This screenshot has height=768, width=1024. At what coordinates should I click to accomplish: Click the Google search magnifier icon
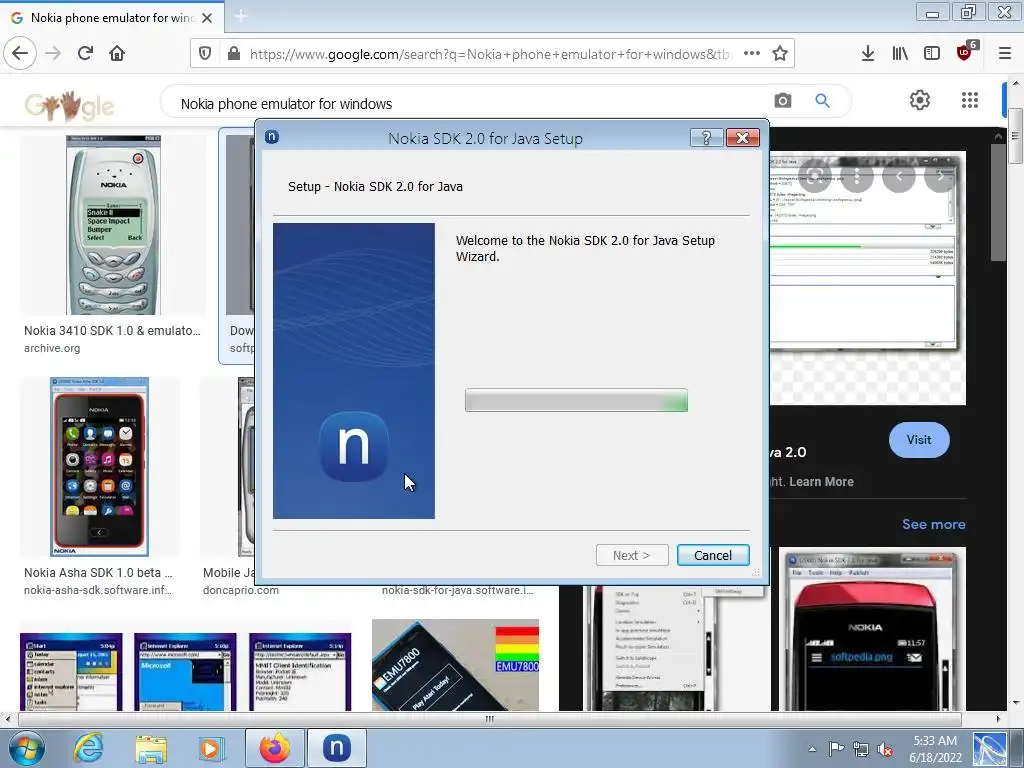822,101
